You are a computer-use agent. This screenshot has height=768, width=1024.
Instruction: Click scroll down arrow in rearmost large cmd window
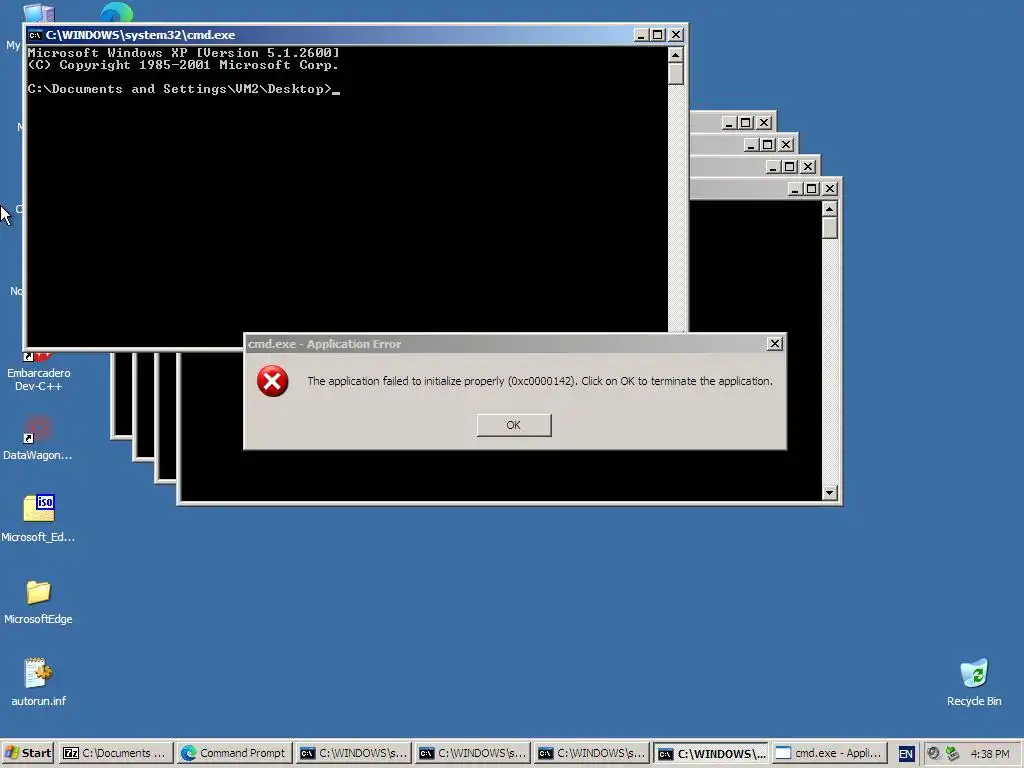pyautogui.click(x=829, y=492)
